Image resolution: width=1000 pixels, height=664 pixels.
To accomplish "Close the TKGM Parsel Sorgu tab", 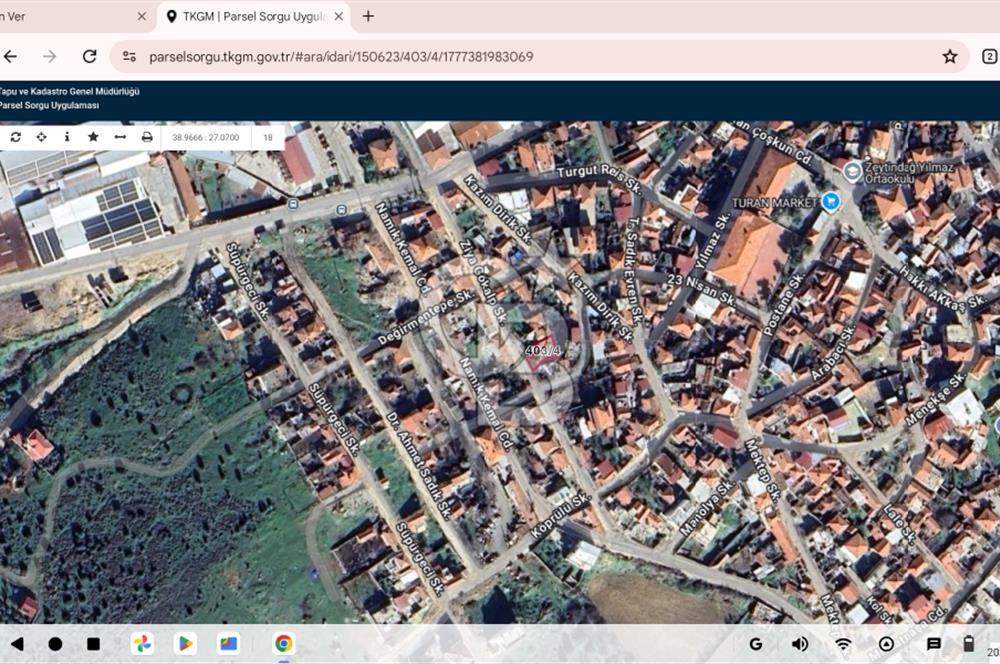I will point(339,16).
